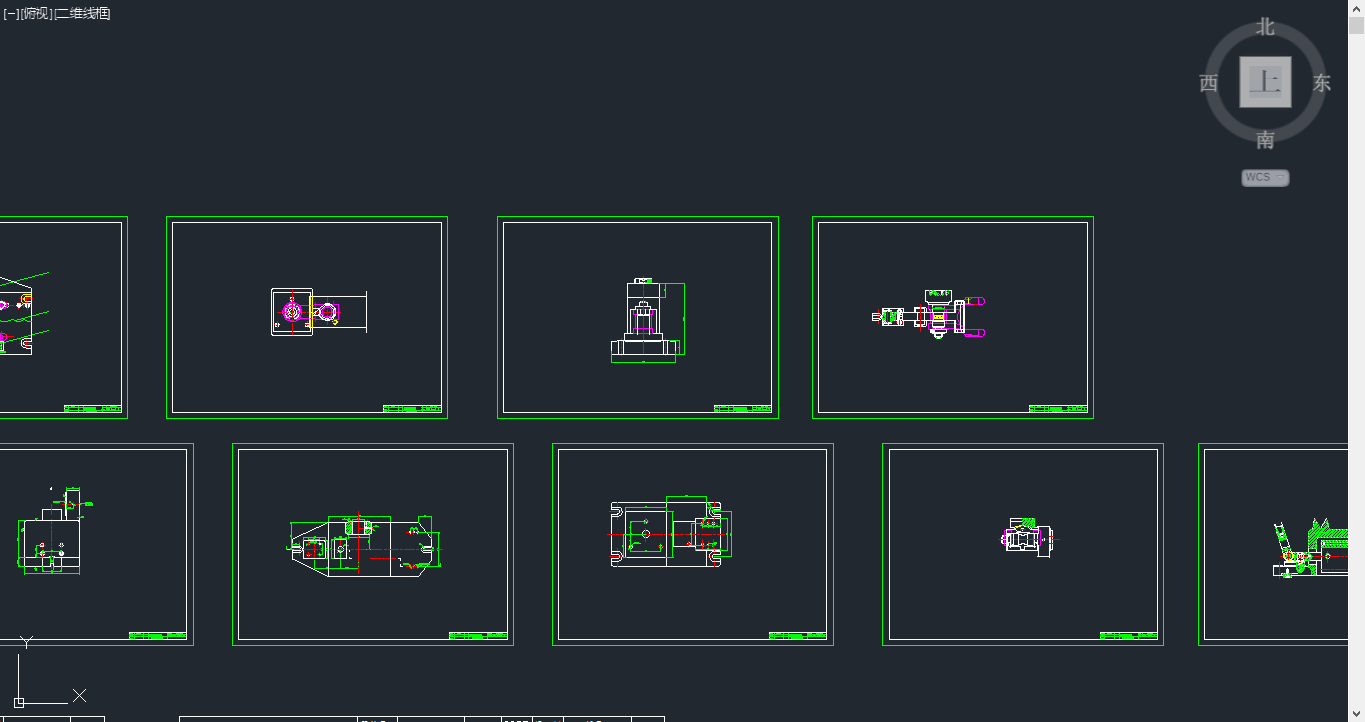The height and width of the screenshot is (722, 1365).
Task: Click title block of the square plate sheet
Action: click(x=413, y=408)
